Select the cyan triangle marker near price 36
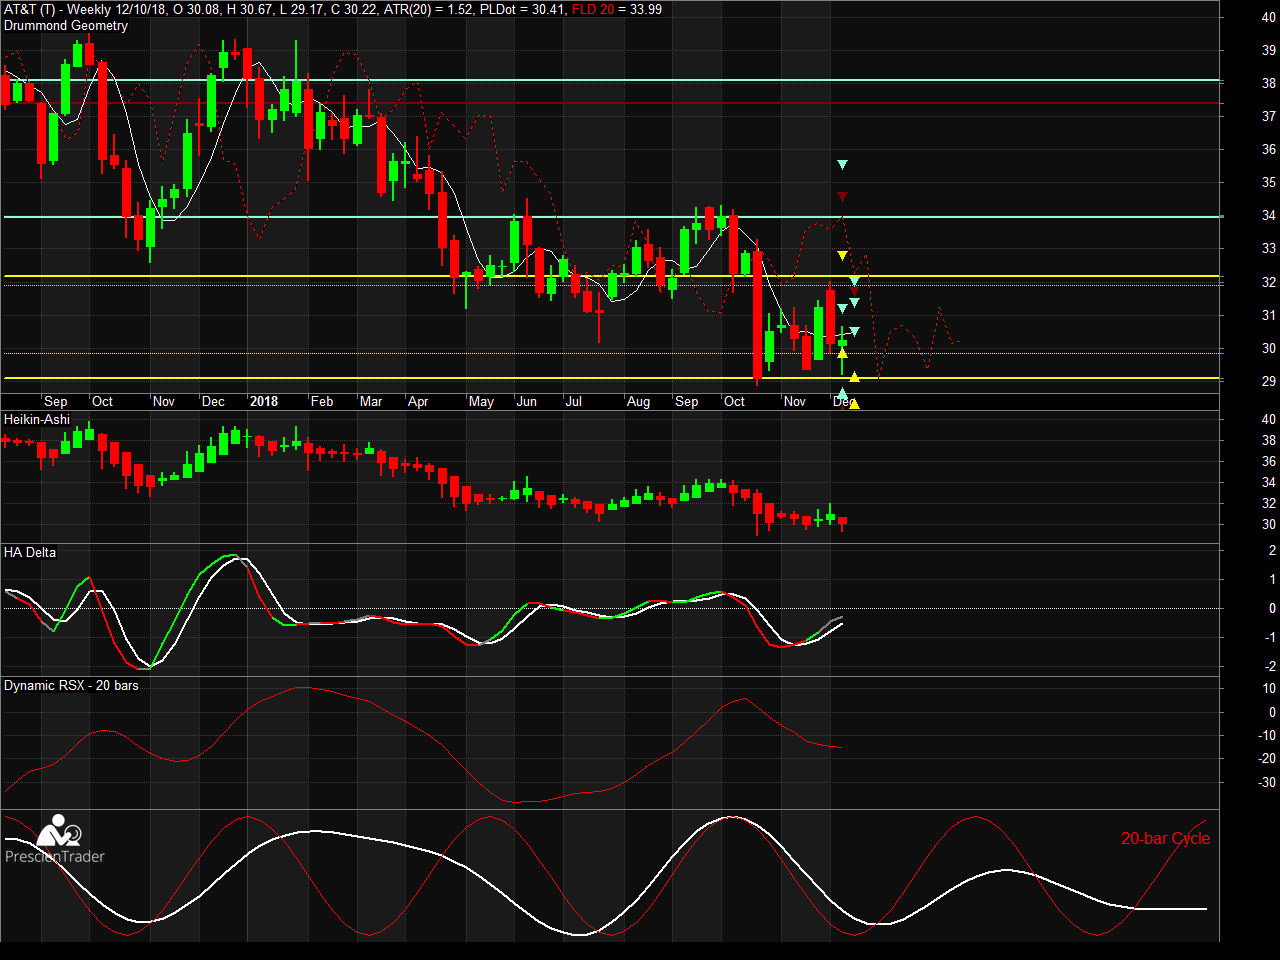This screenshot has width=1280, height=960. pos(843,164)
